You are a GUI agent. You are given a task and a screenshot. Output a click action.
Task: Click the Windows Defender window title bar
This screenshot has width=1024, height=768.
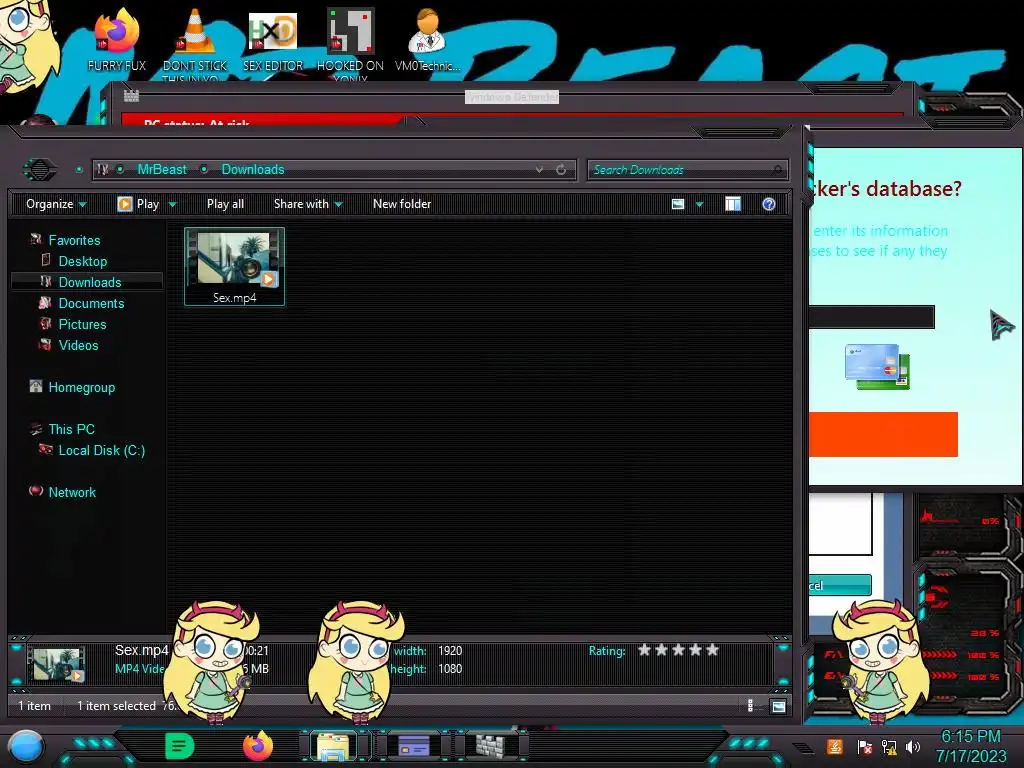pyautogui.click(x=511, y=97)
